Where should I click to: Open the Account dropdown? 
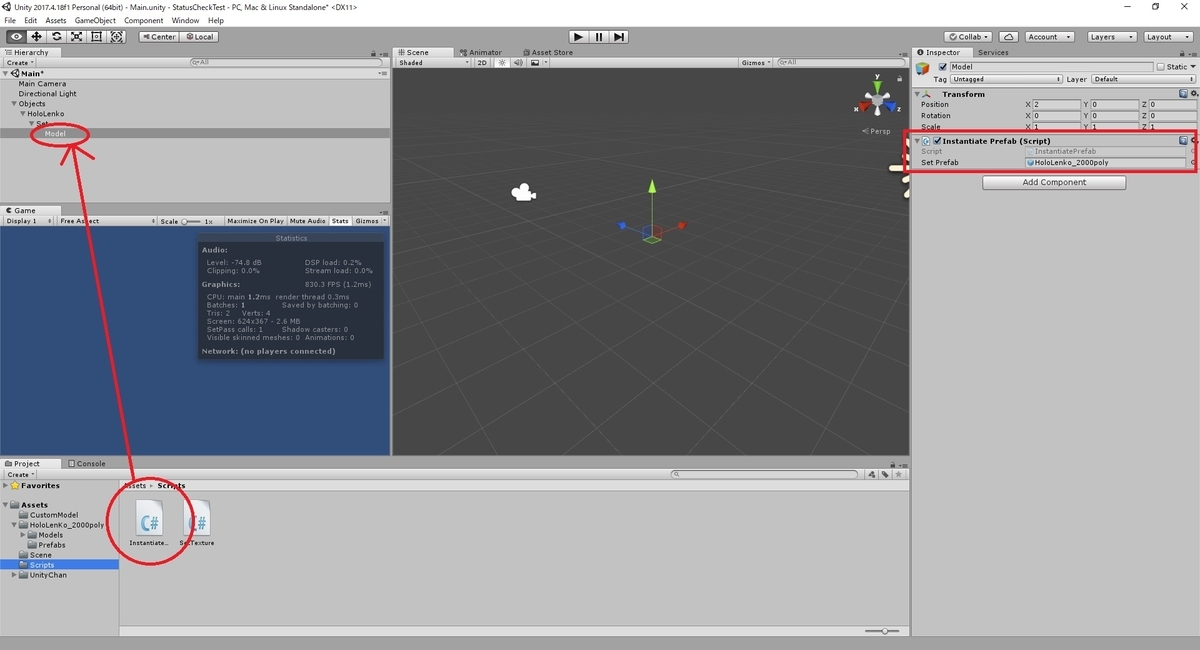coord(1048,37)
